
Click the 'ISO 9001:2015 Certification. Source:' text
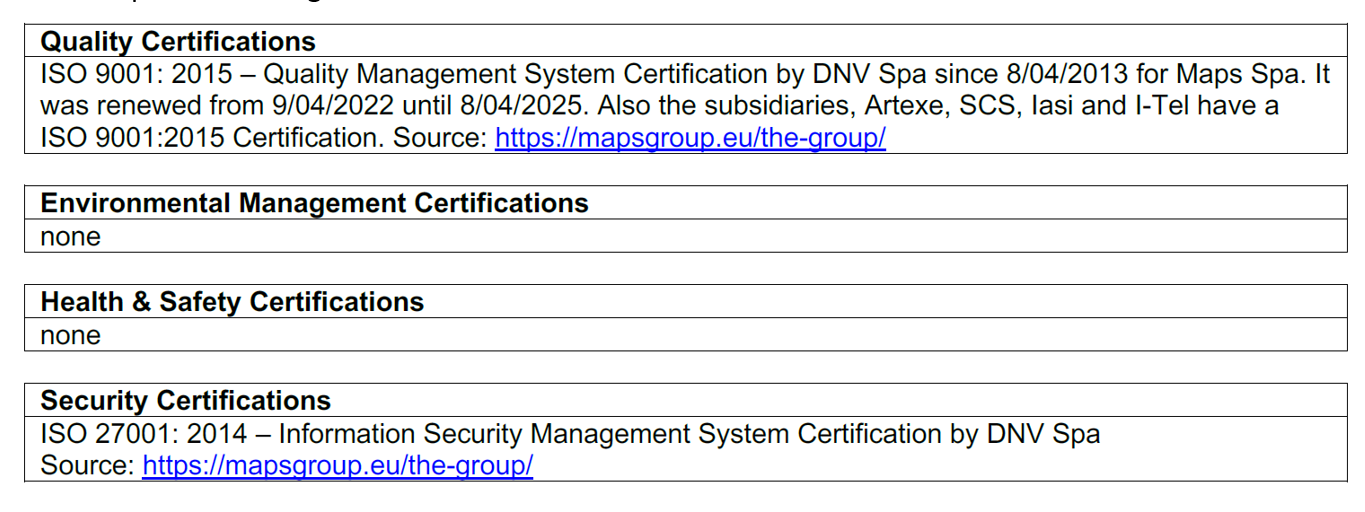pyautogui.click(x=264, y=138)
